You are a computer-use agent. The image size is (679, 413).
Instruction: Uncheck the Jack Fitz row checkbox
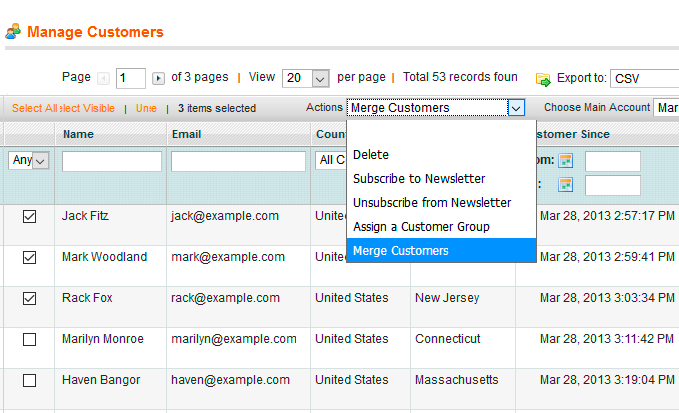coord(29,216)
